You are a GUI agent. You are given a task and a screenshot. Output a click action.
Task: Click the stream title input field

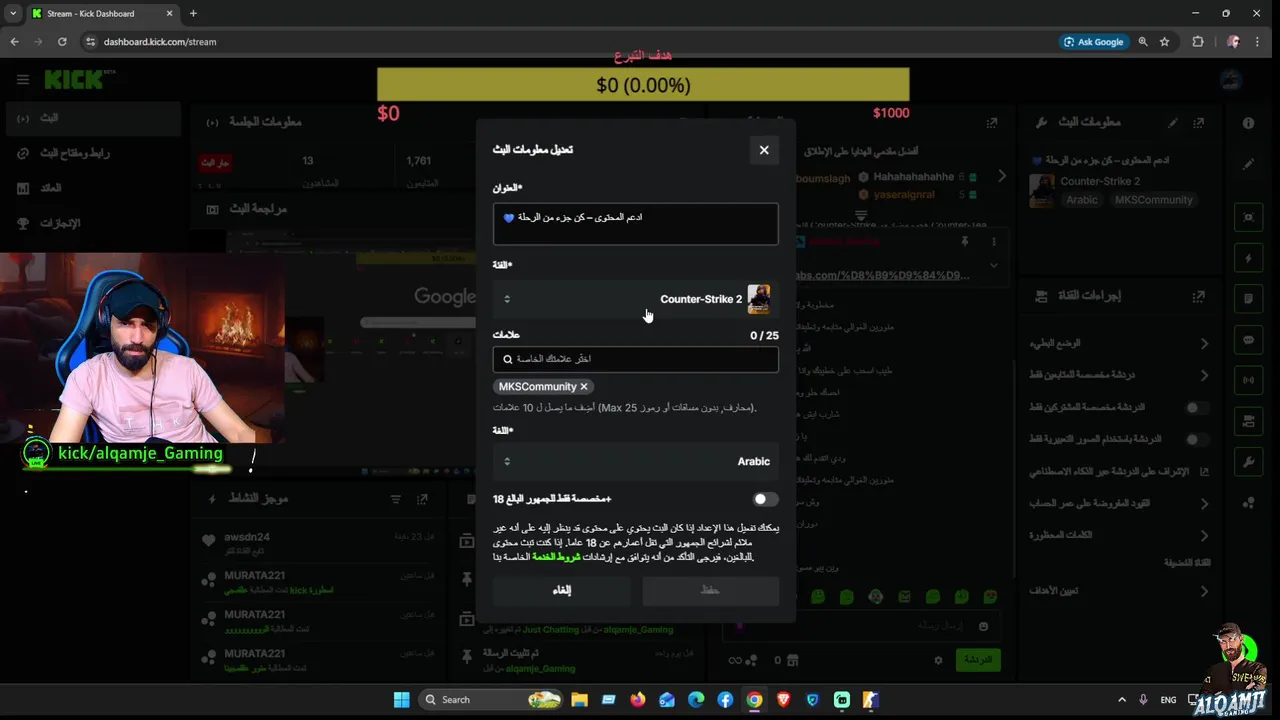pyautogui.click(x=635, y=224)
